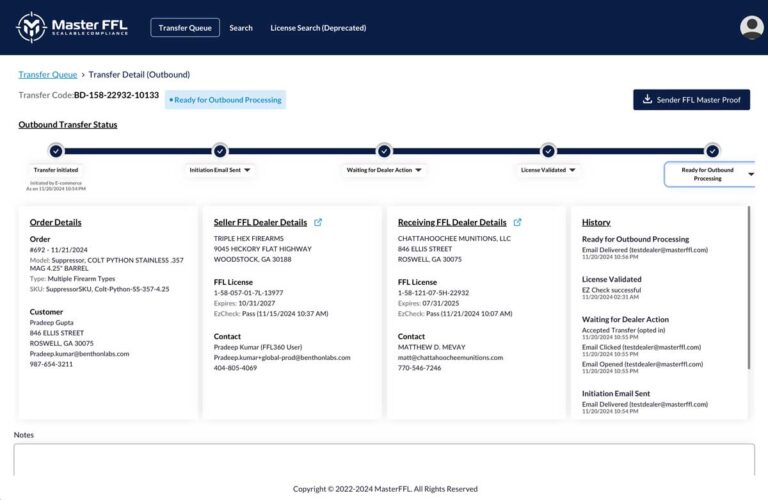This screenshot has height=500, width=768.
Task: Expand Ready for Outbound Processing step dropdown
Action: [x=751, y=174]
